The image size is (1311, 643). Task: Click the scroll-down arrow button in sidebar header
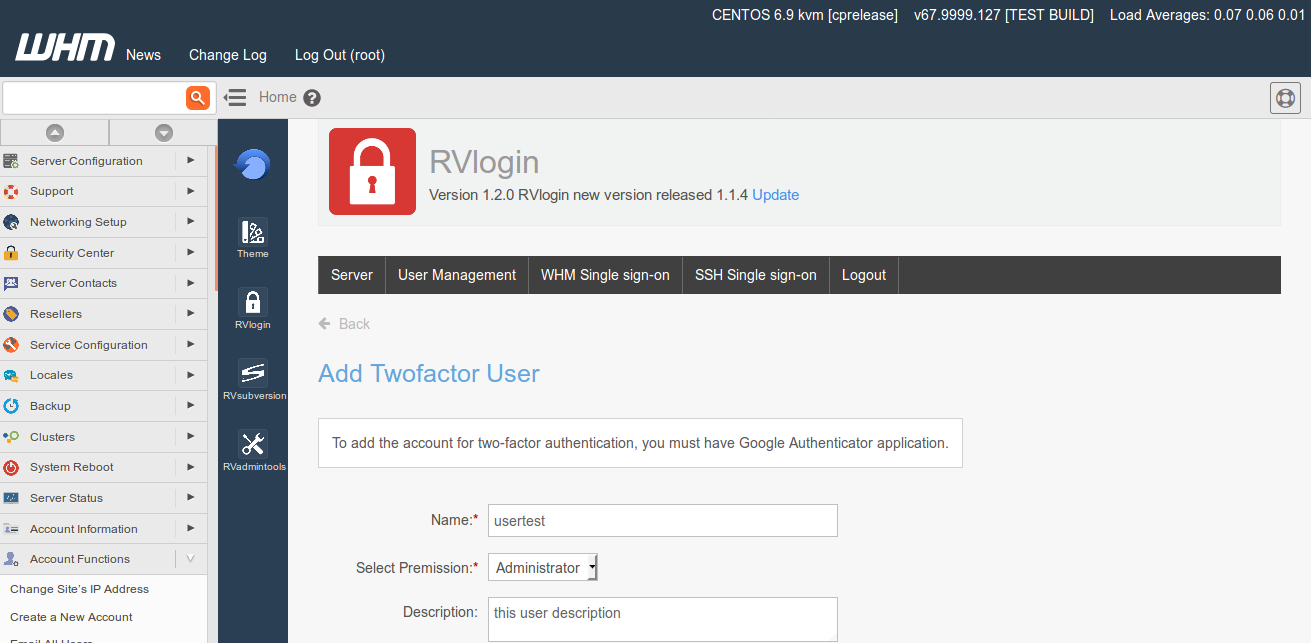pyautogui.click(x=163, y=132)
